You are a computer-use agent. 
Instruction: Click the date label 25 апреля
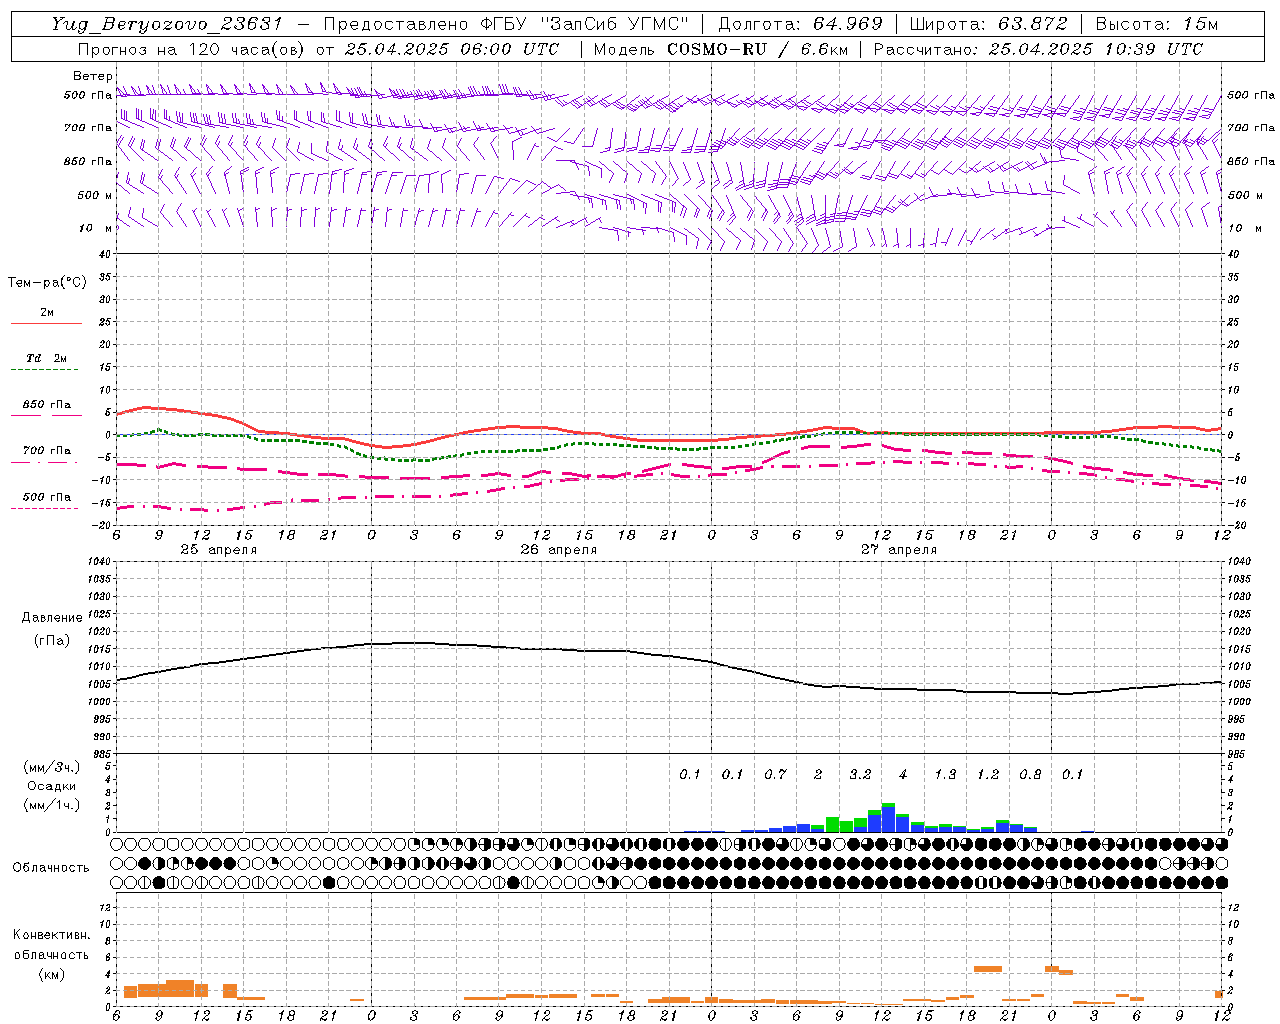(x=219, y=550)
